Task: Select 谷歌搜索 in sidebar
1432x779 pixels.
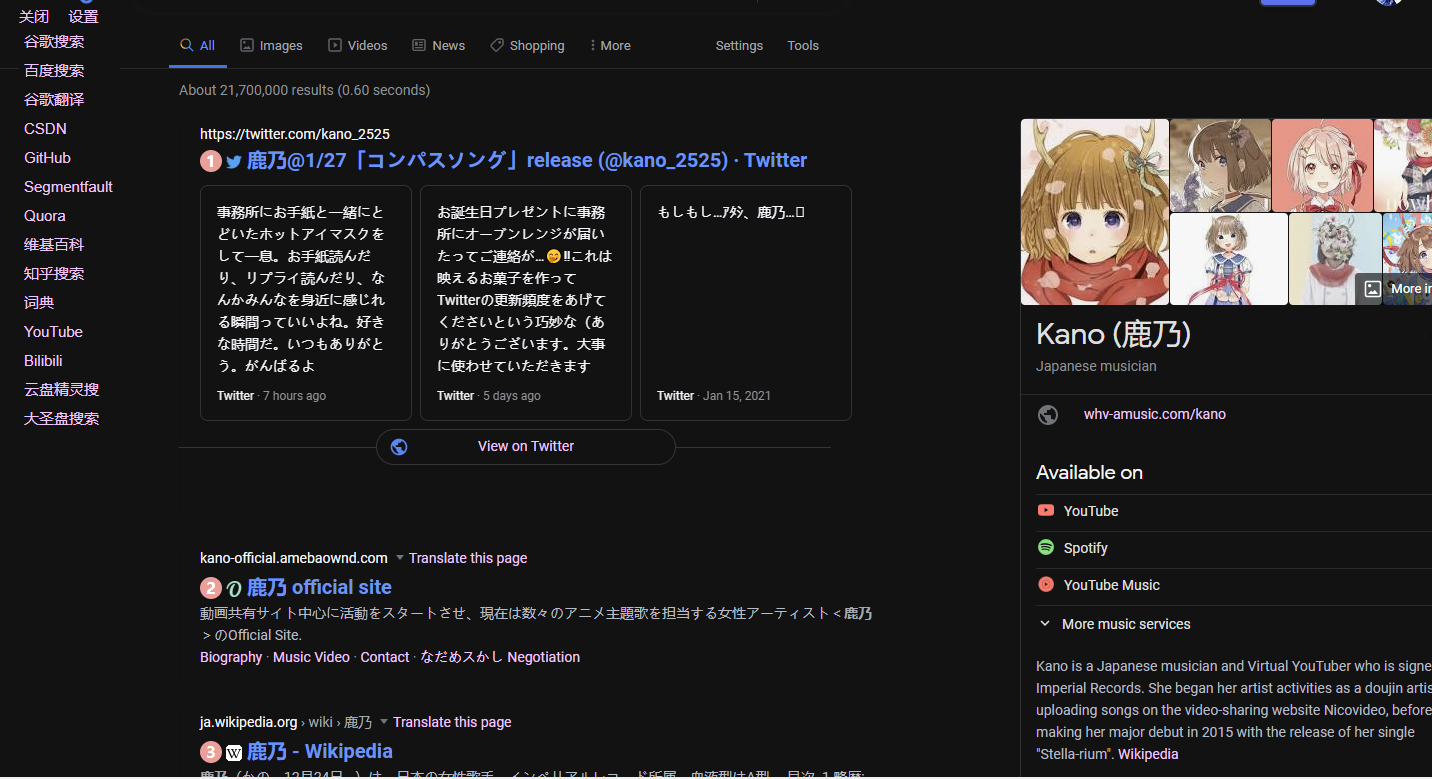Action: 54,42
